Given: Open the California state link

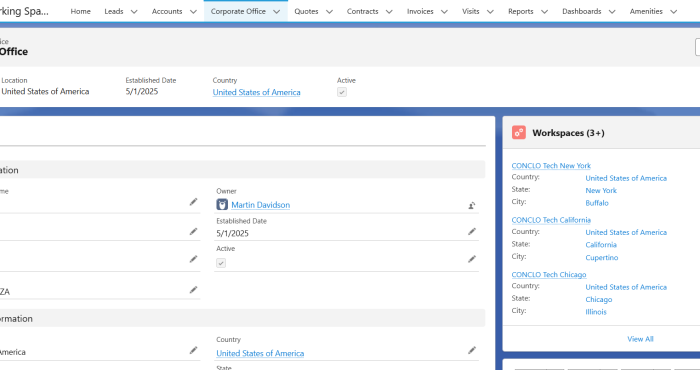Looking at the screenshot, I should 601,245.
